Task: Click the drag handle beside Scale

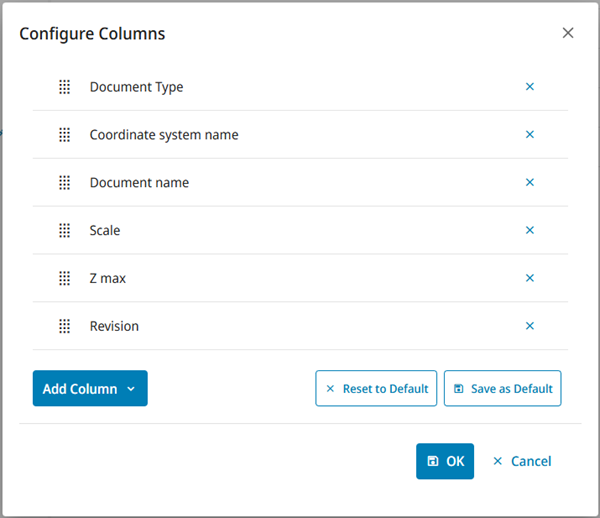Action: pos(64,231)
